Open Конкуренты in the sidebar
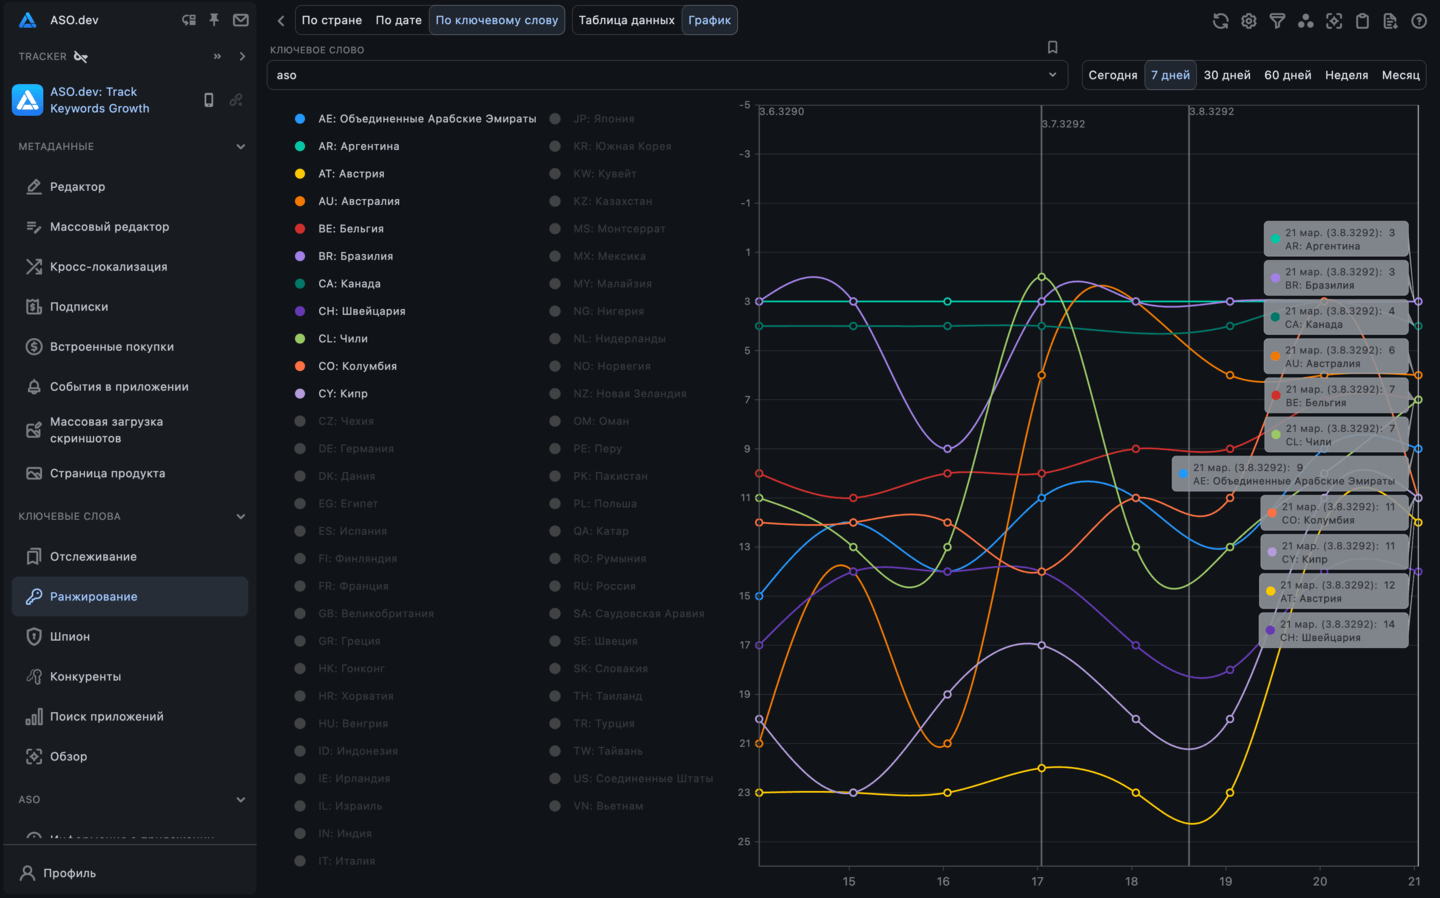This screenshot has height=898, width=1440. point(85,677)
